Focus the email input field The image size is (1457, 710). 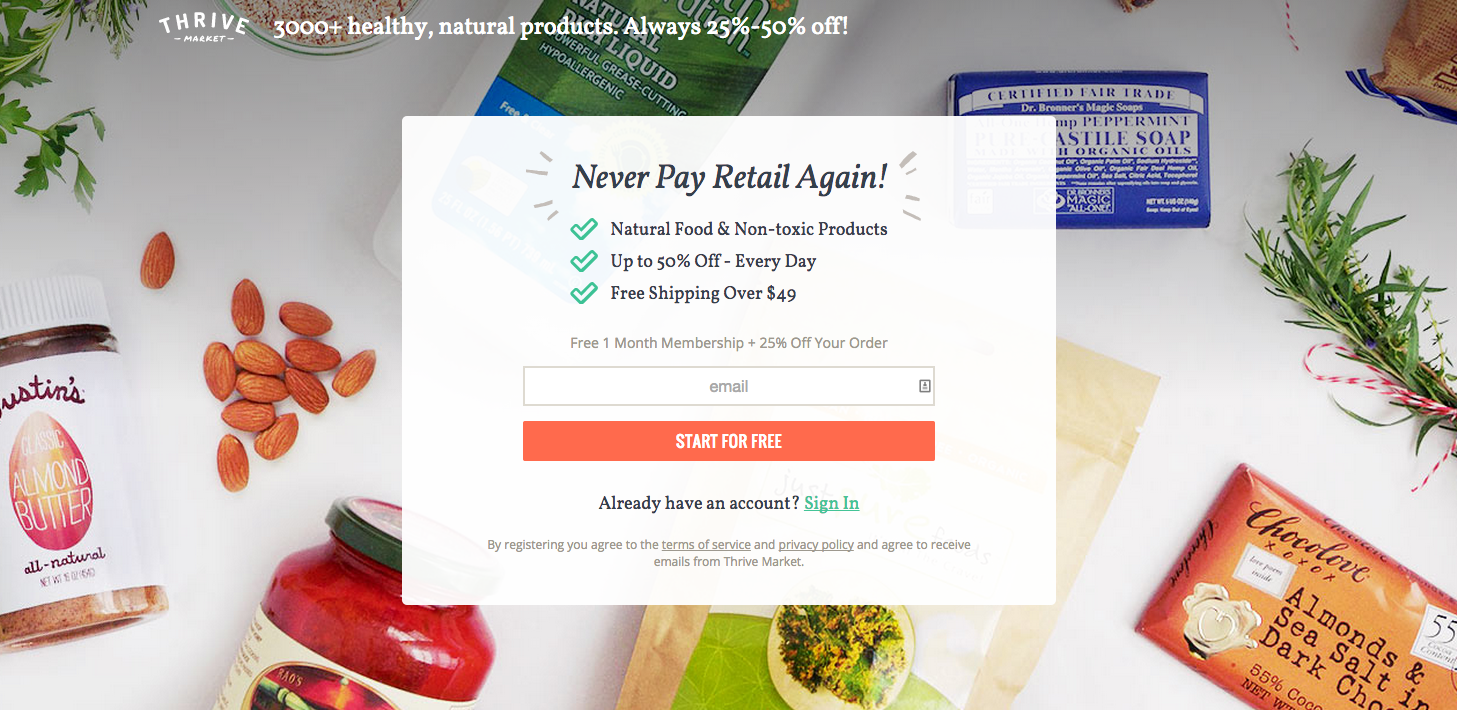[x=728, y=386]
